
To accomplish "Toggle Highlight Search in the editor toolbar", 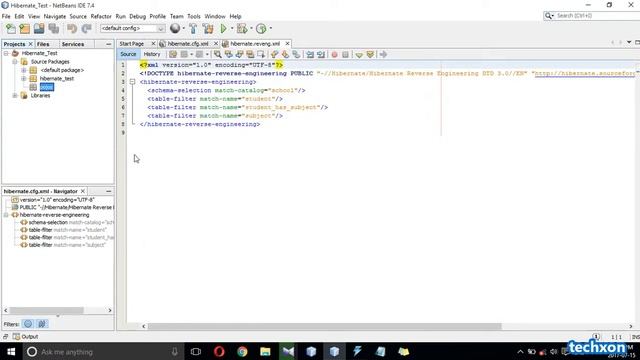I will pos(250,54).
